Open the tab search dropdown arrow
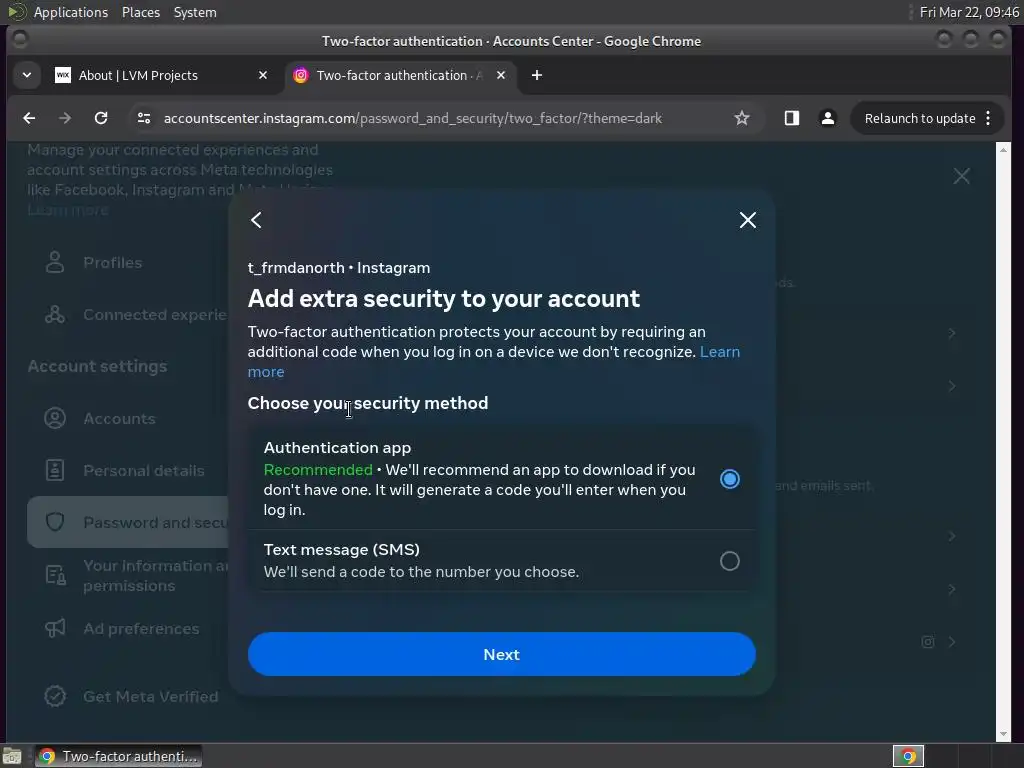Image resolution: width=1024 pixels, height=768 pixels. point(27,75)
